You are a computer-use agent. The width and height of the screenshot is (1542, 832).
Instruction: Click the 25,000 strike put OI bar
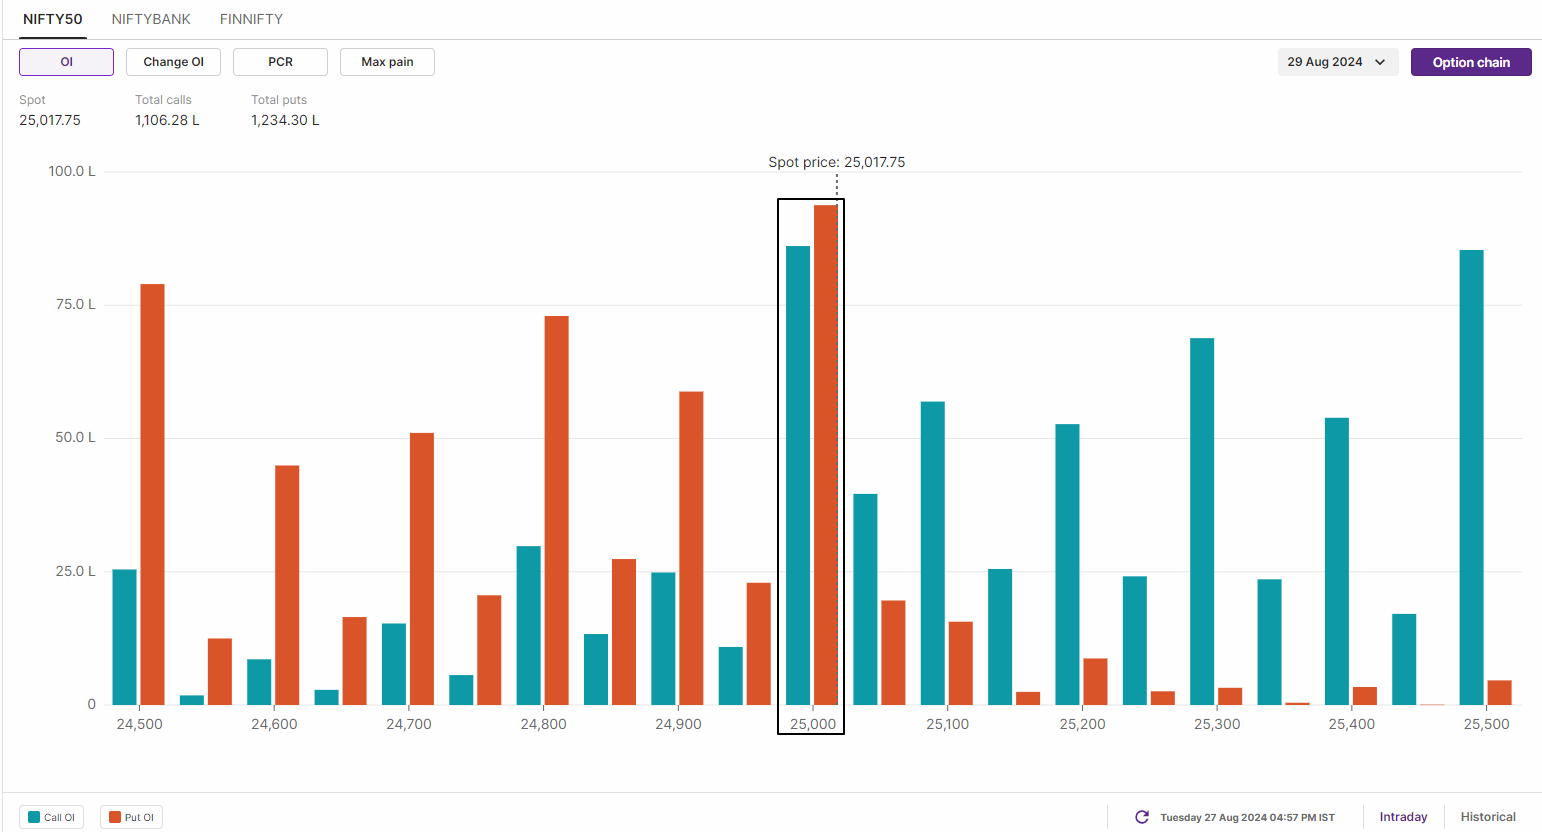click(825, 455)
